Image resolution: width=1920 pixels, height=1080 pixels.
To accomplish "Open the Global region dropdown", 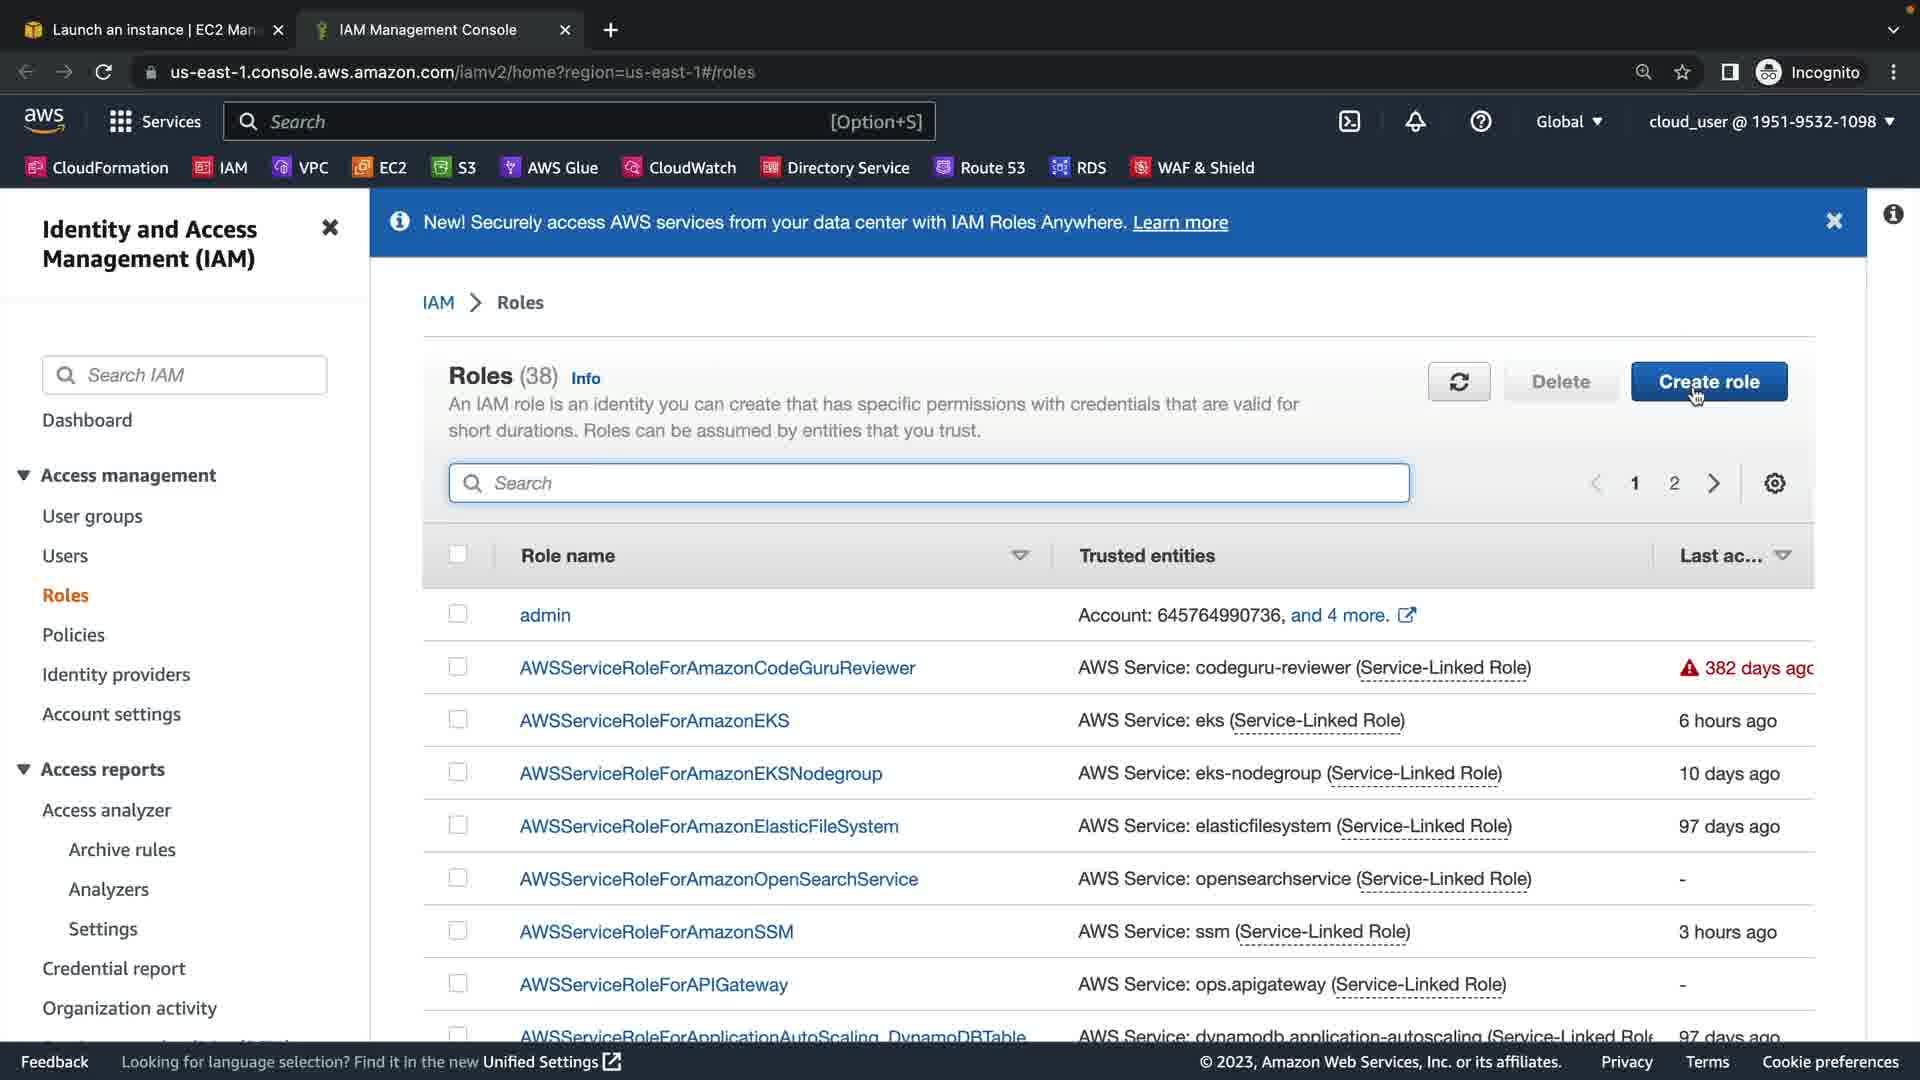I will pos(1569,121).
